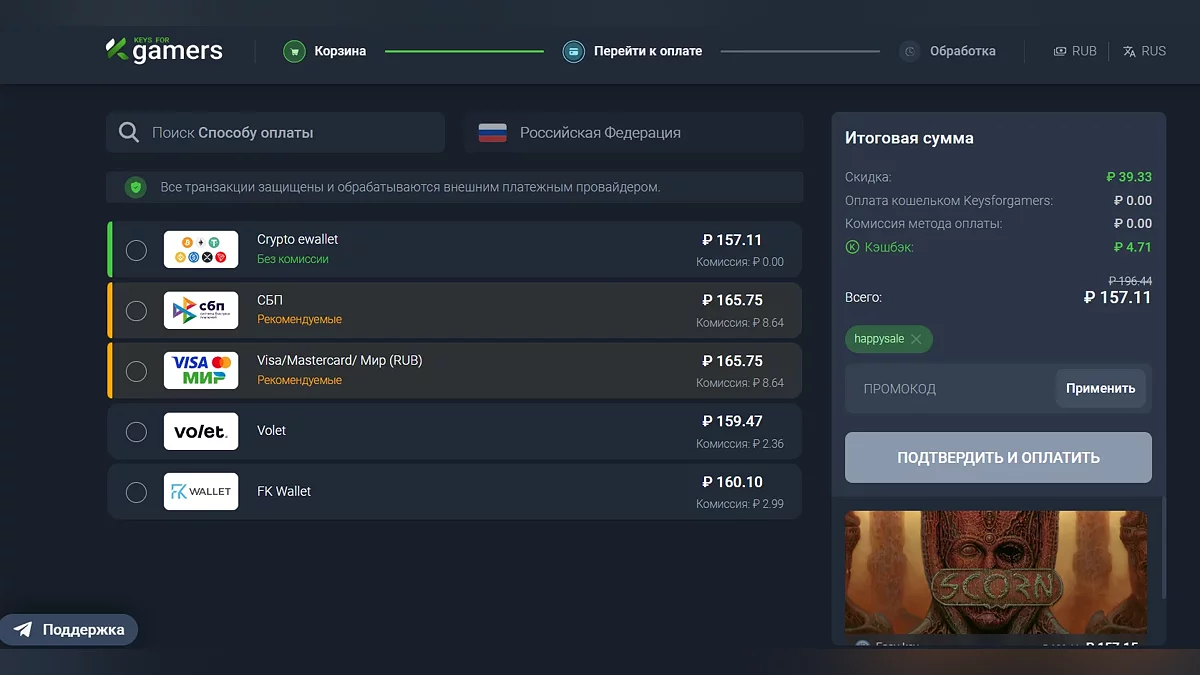The height and width of the screenshot is (675, 1200).
Task: Go back to the Корзина step
Action: click(340, 51)
